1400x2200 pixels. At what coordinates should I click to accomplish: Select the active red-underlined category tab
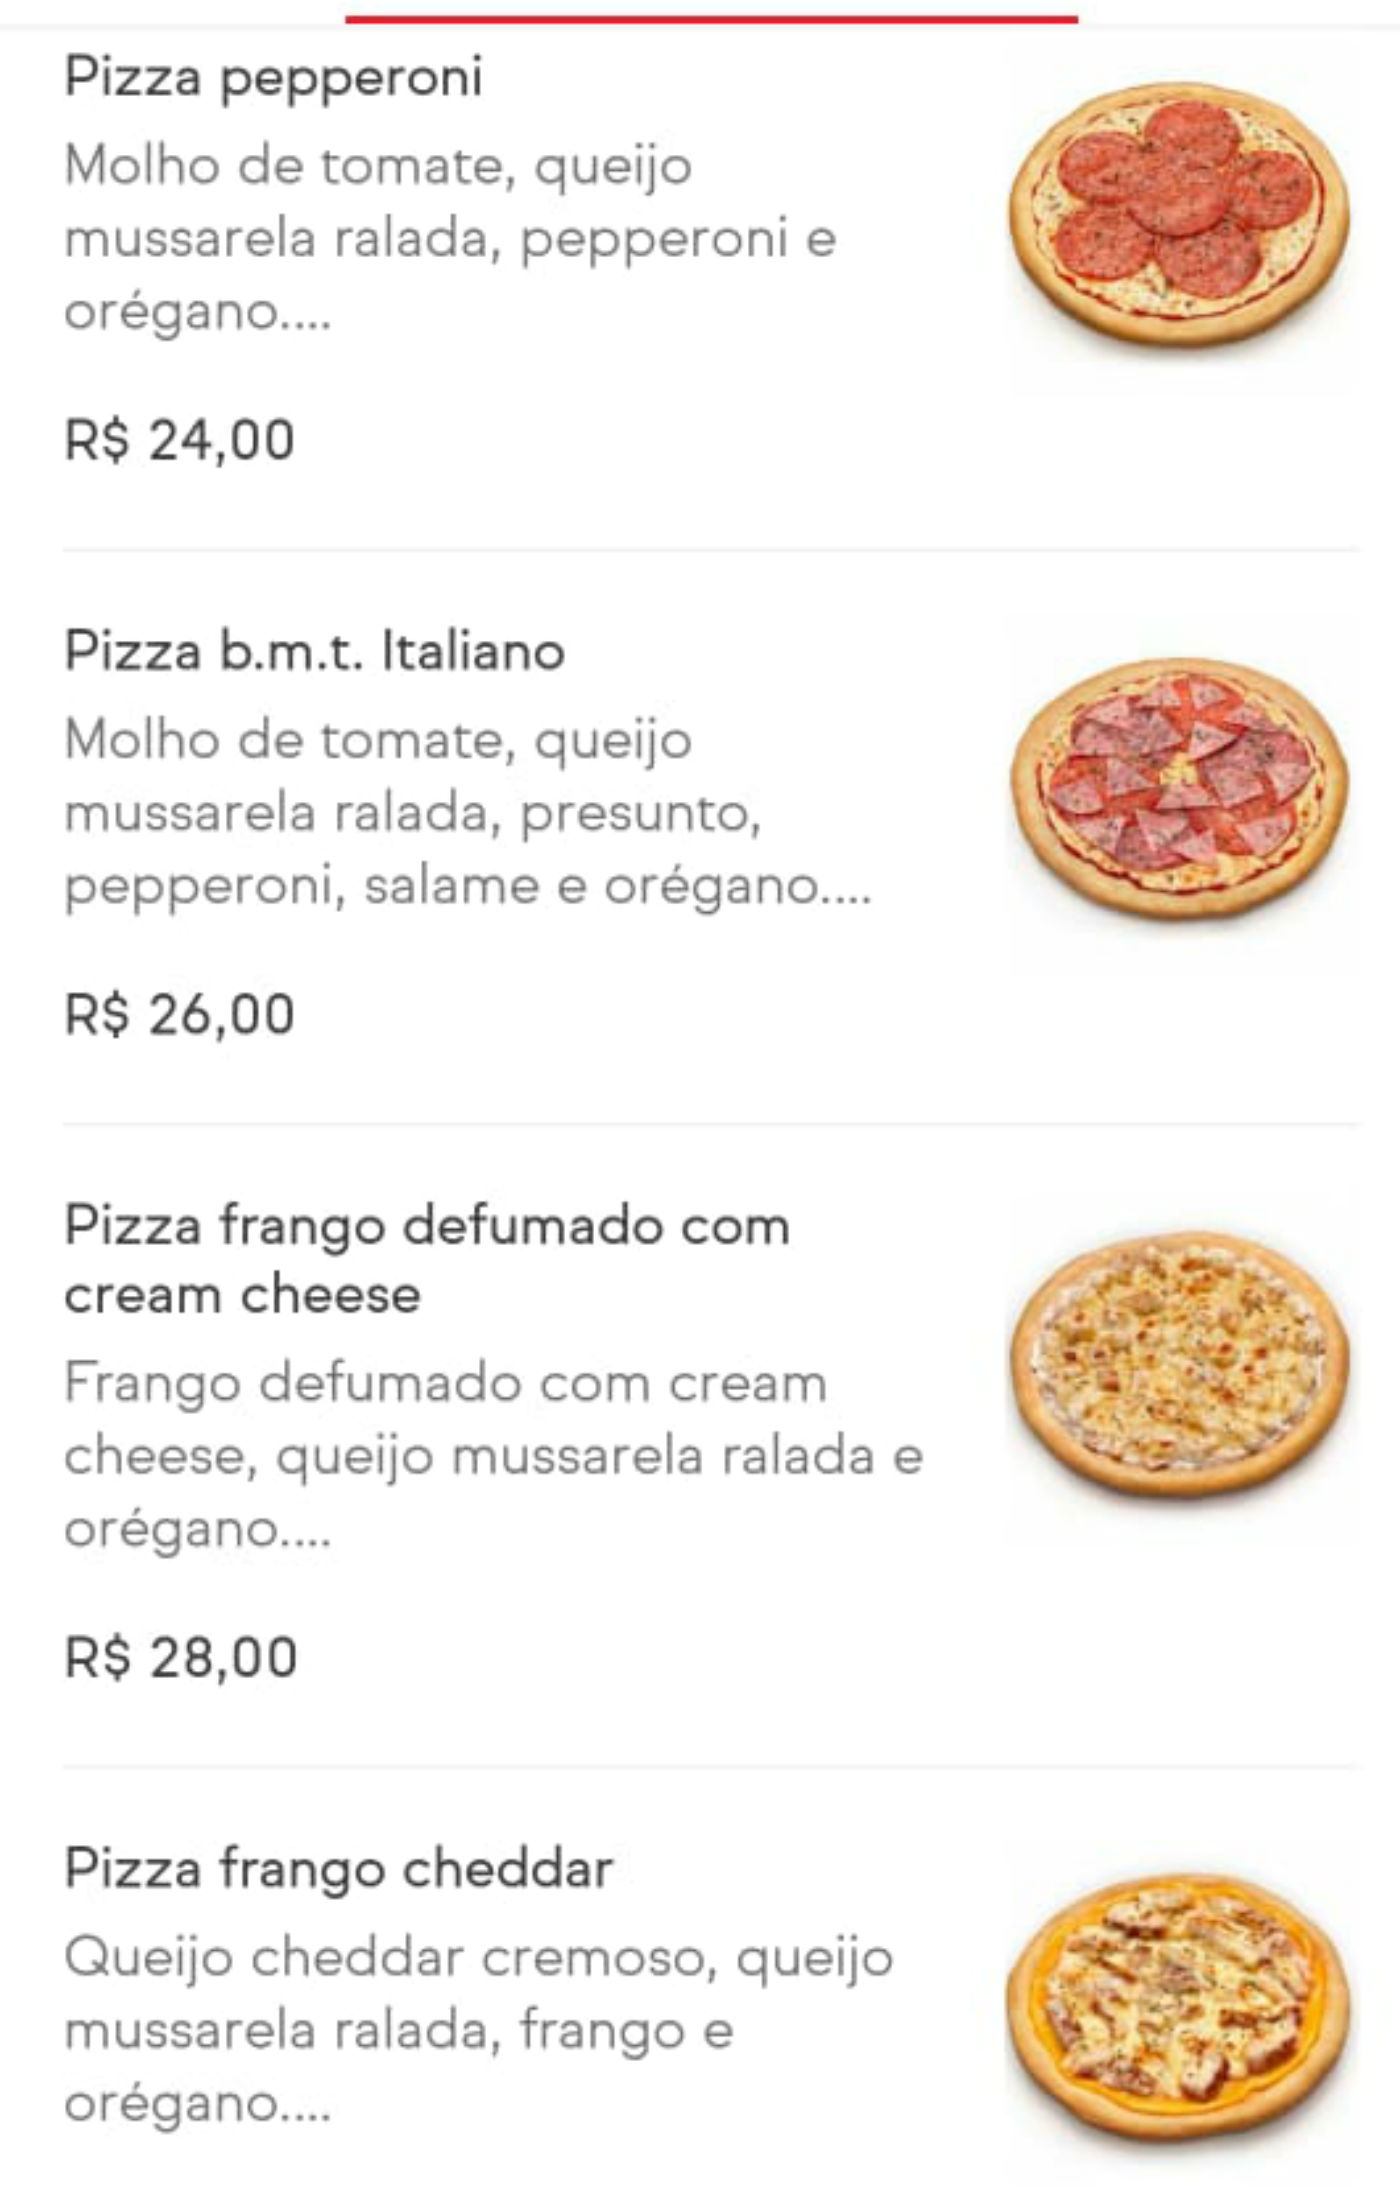pyautogui.click(x=711, y=16)
